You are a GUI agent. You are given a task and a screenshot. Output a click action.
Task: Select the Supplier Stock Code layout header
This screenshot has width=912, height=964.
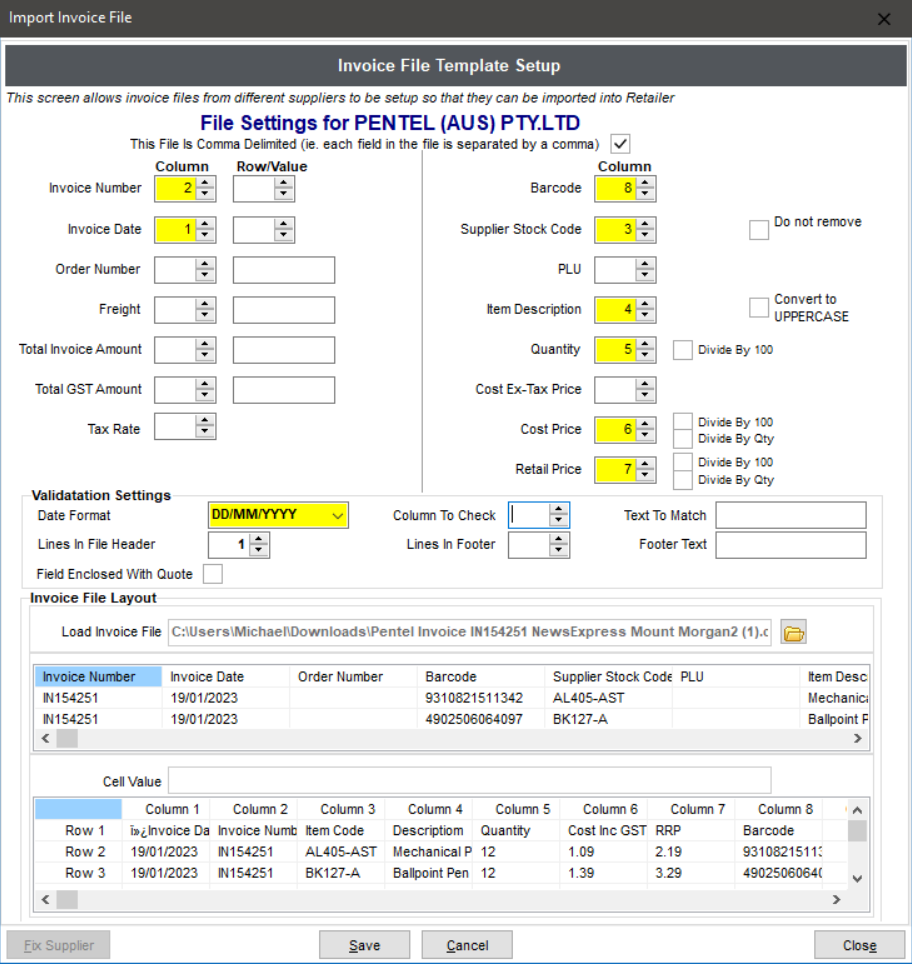pyautogui.click(x=609, y=676)
